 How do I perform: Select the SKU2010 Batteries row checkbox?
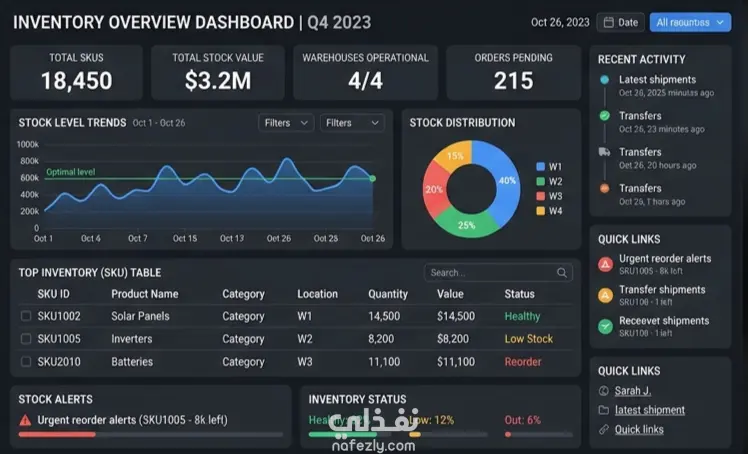pos(26,361)
